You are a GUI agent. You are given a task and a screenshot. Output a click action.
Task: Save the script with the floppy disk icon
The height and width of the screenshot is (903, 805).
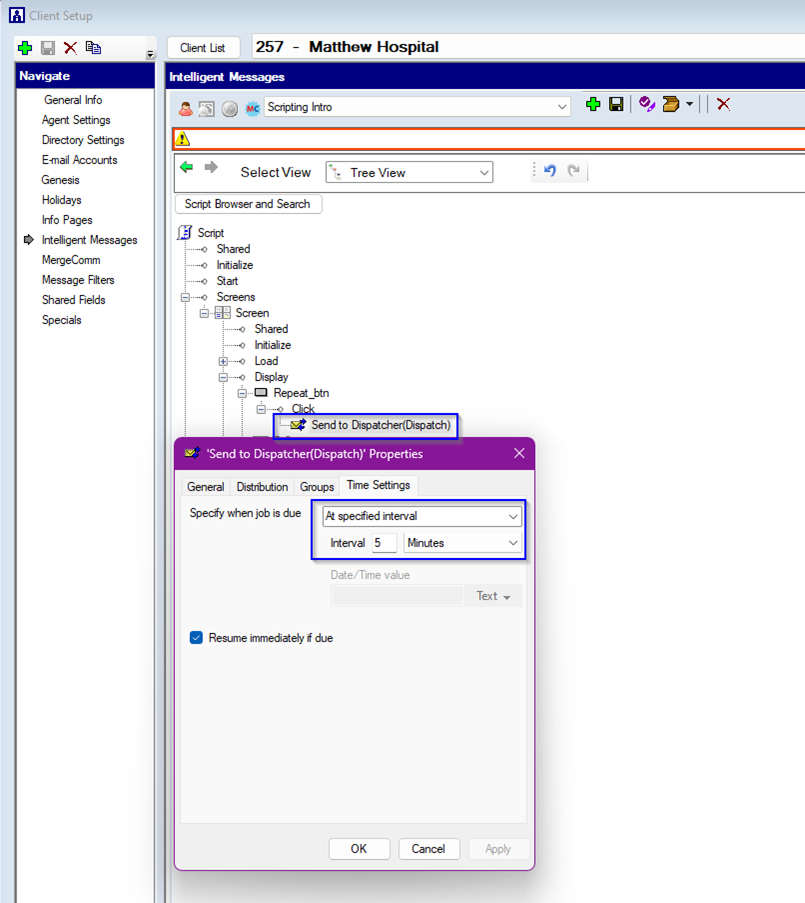[616, 105]
